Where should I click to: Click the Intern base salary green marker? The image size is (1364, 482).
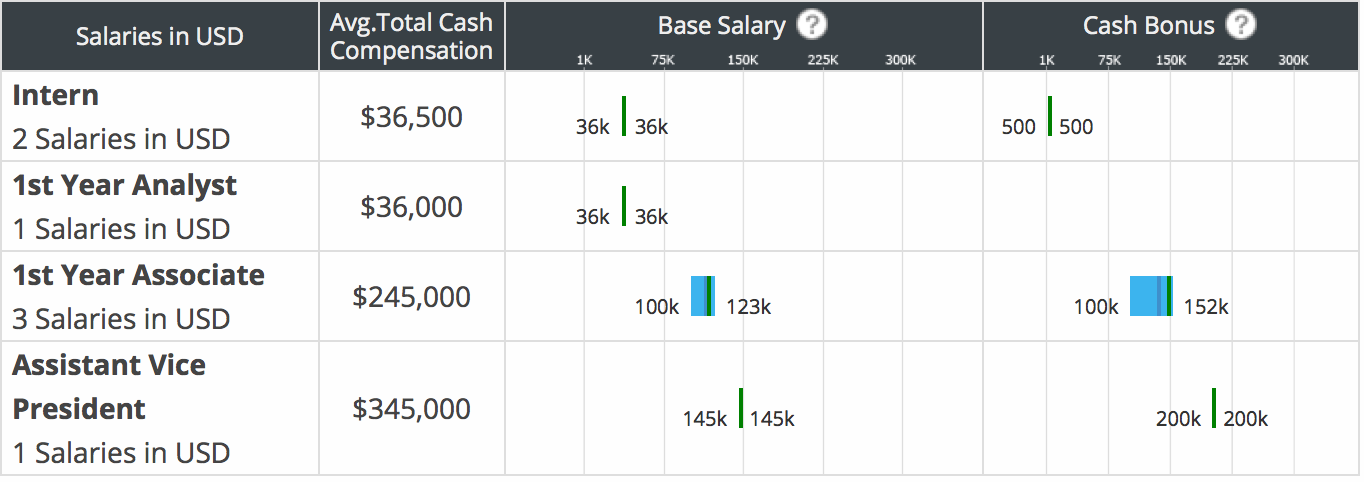tap(624, 116)
